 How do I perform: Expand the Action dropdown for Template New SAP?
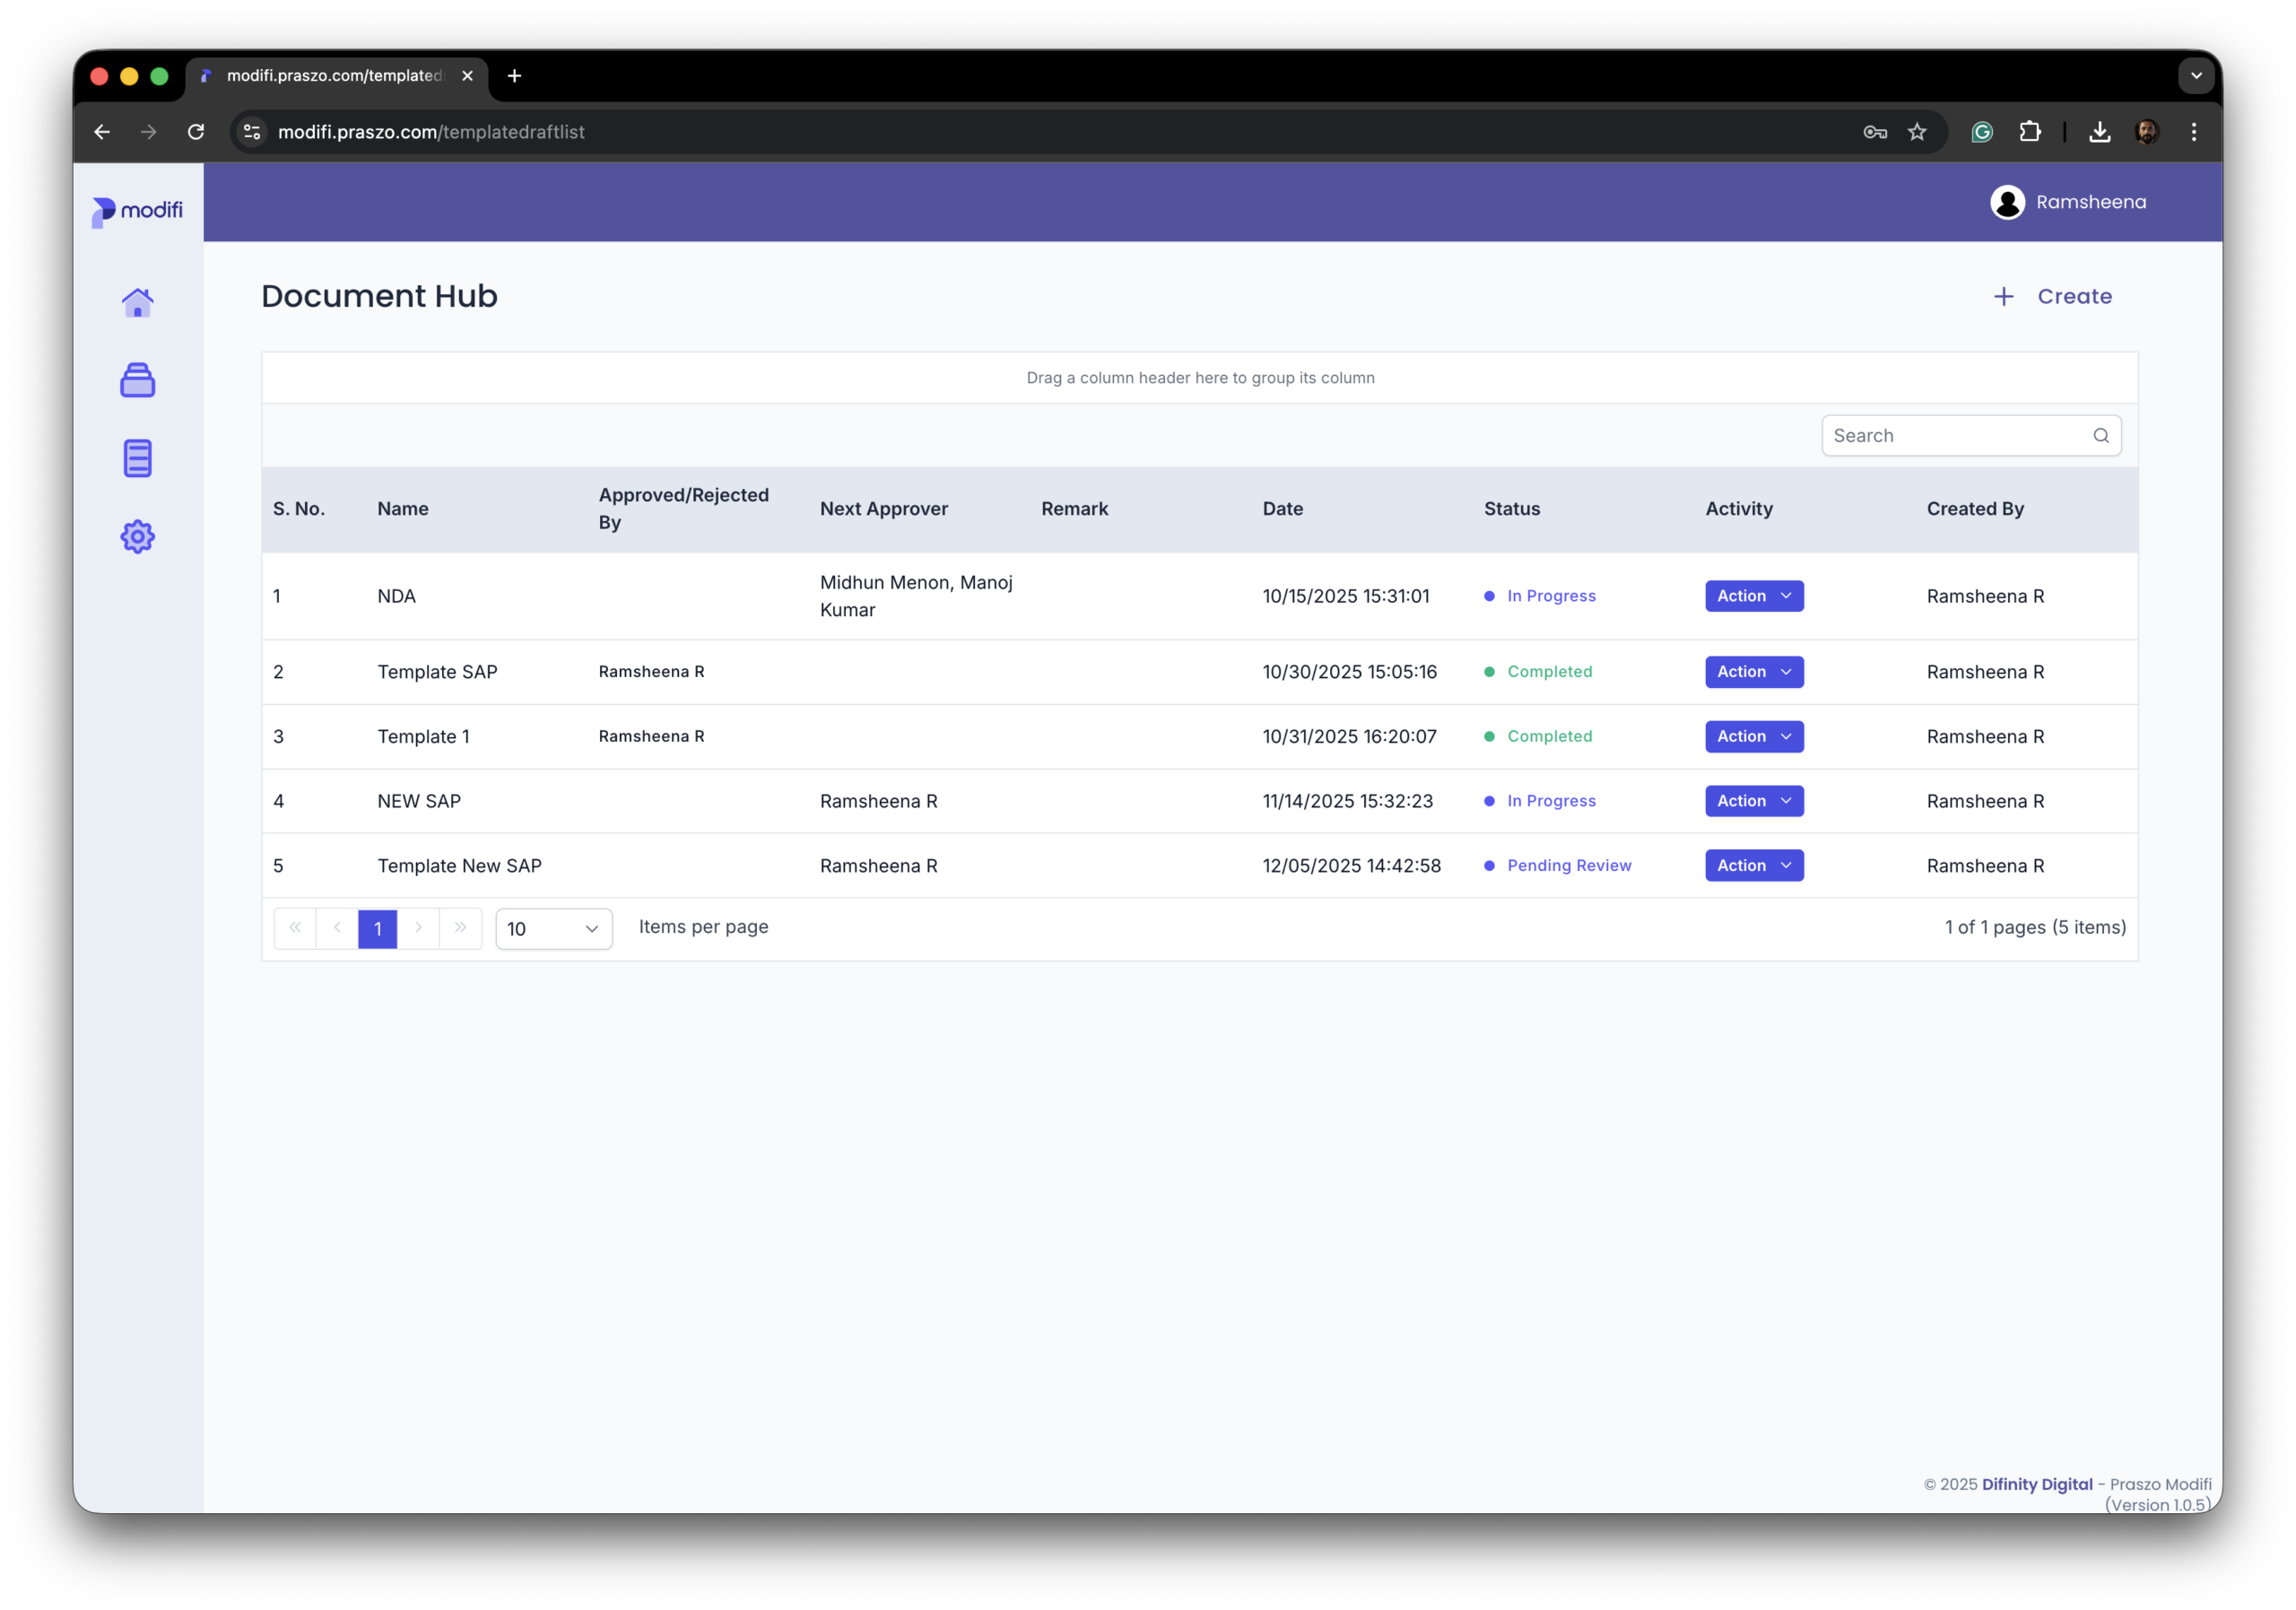pyautogui.click(x=1754, y=866)
